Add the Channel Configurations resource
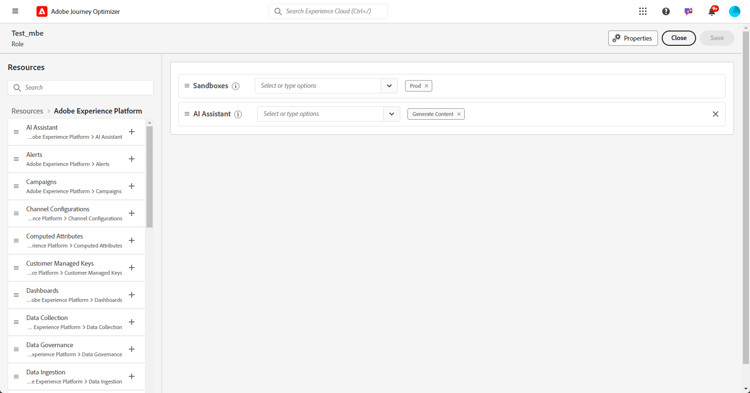The height and width of the screenshot is (393, 750). click(x=132, y=213)
